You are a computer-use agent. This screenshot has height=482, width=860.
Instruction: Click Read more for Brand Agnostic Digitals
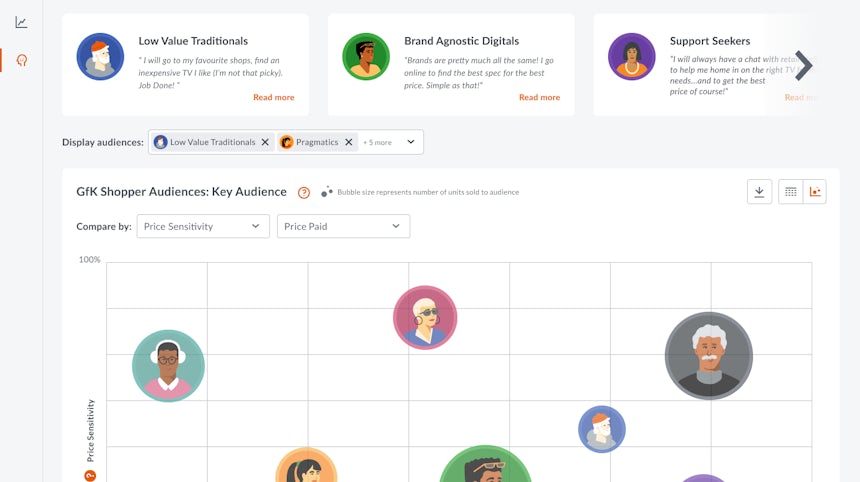539,97
